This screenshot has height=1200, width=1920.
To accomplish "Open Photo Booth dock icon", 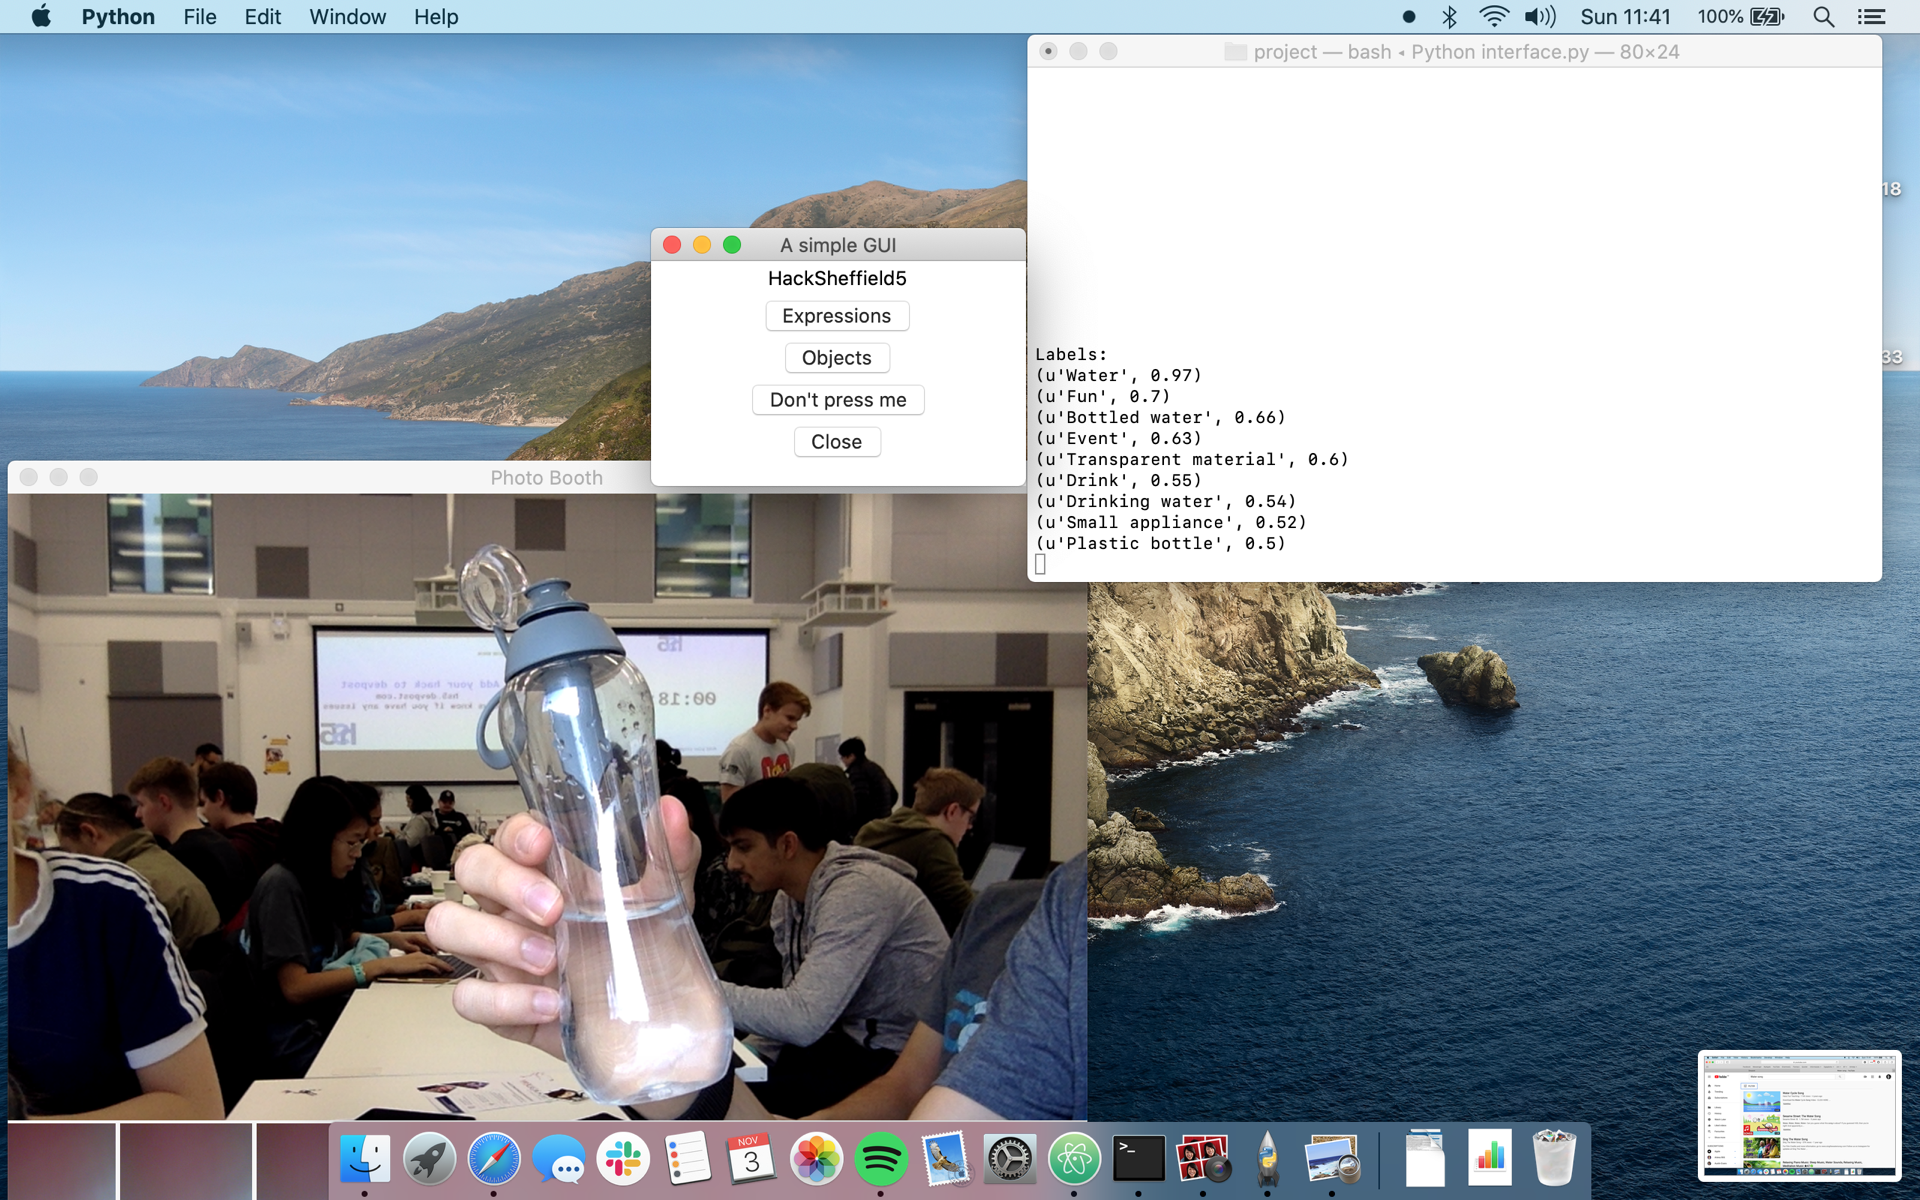I will click(x=1202, y=1159).
